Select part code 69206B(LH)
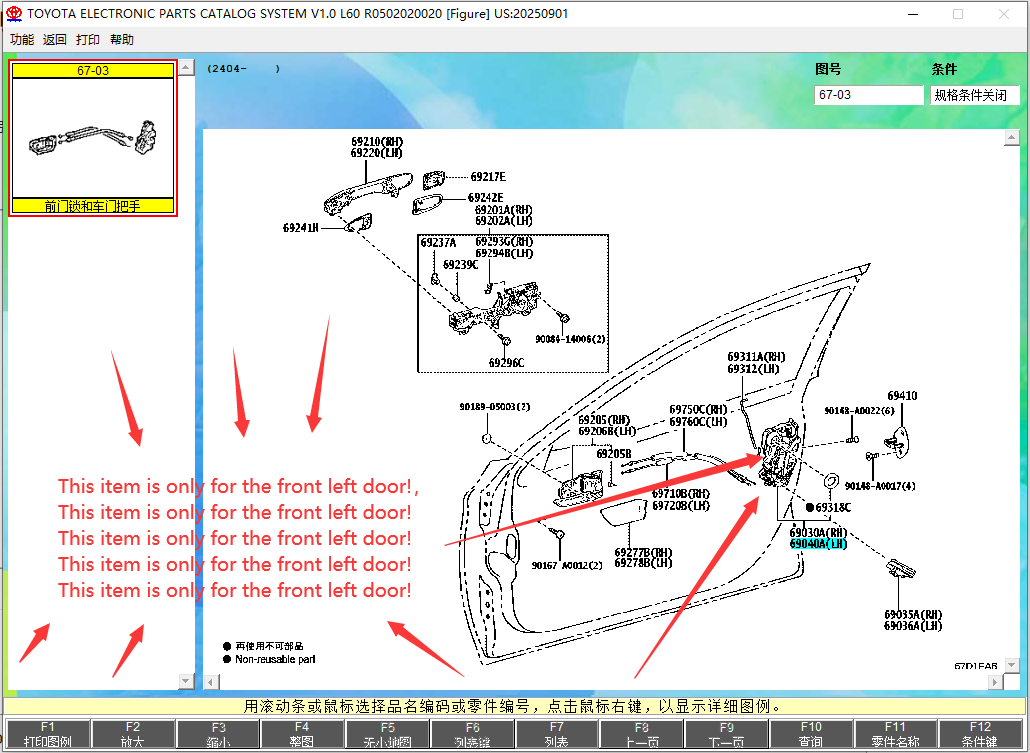1030x753 pixels. pyautogui.click(x=607, y=431)
